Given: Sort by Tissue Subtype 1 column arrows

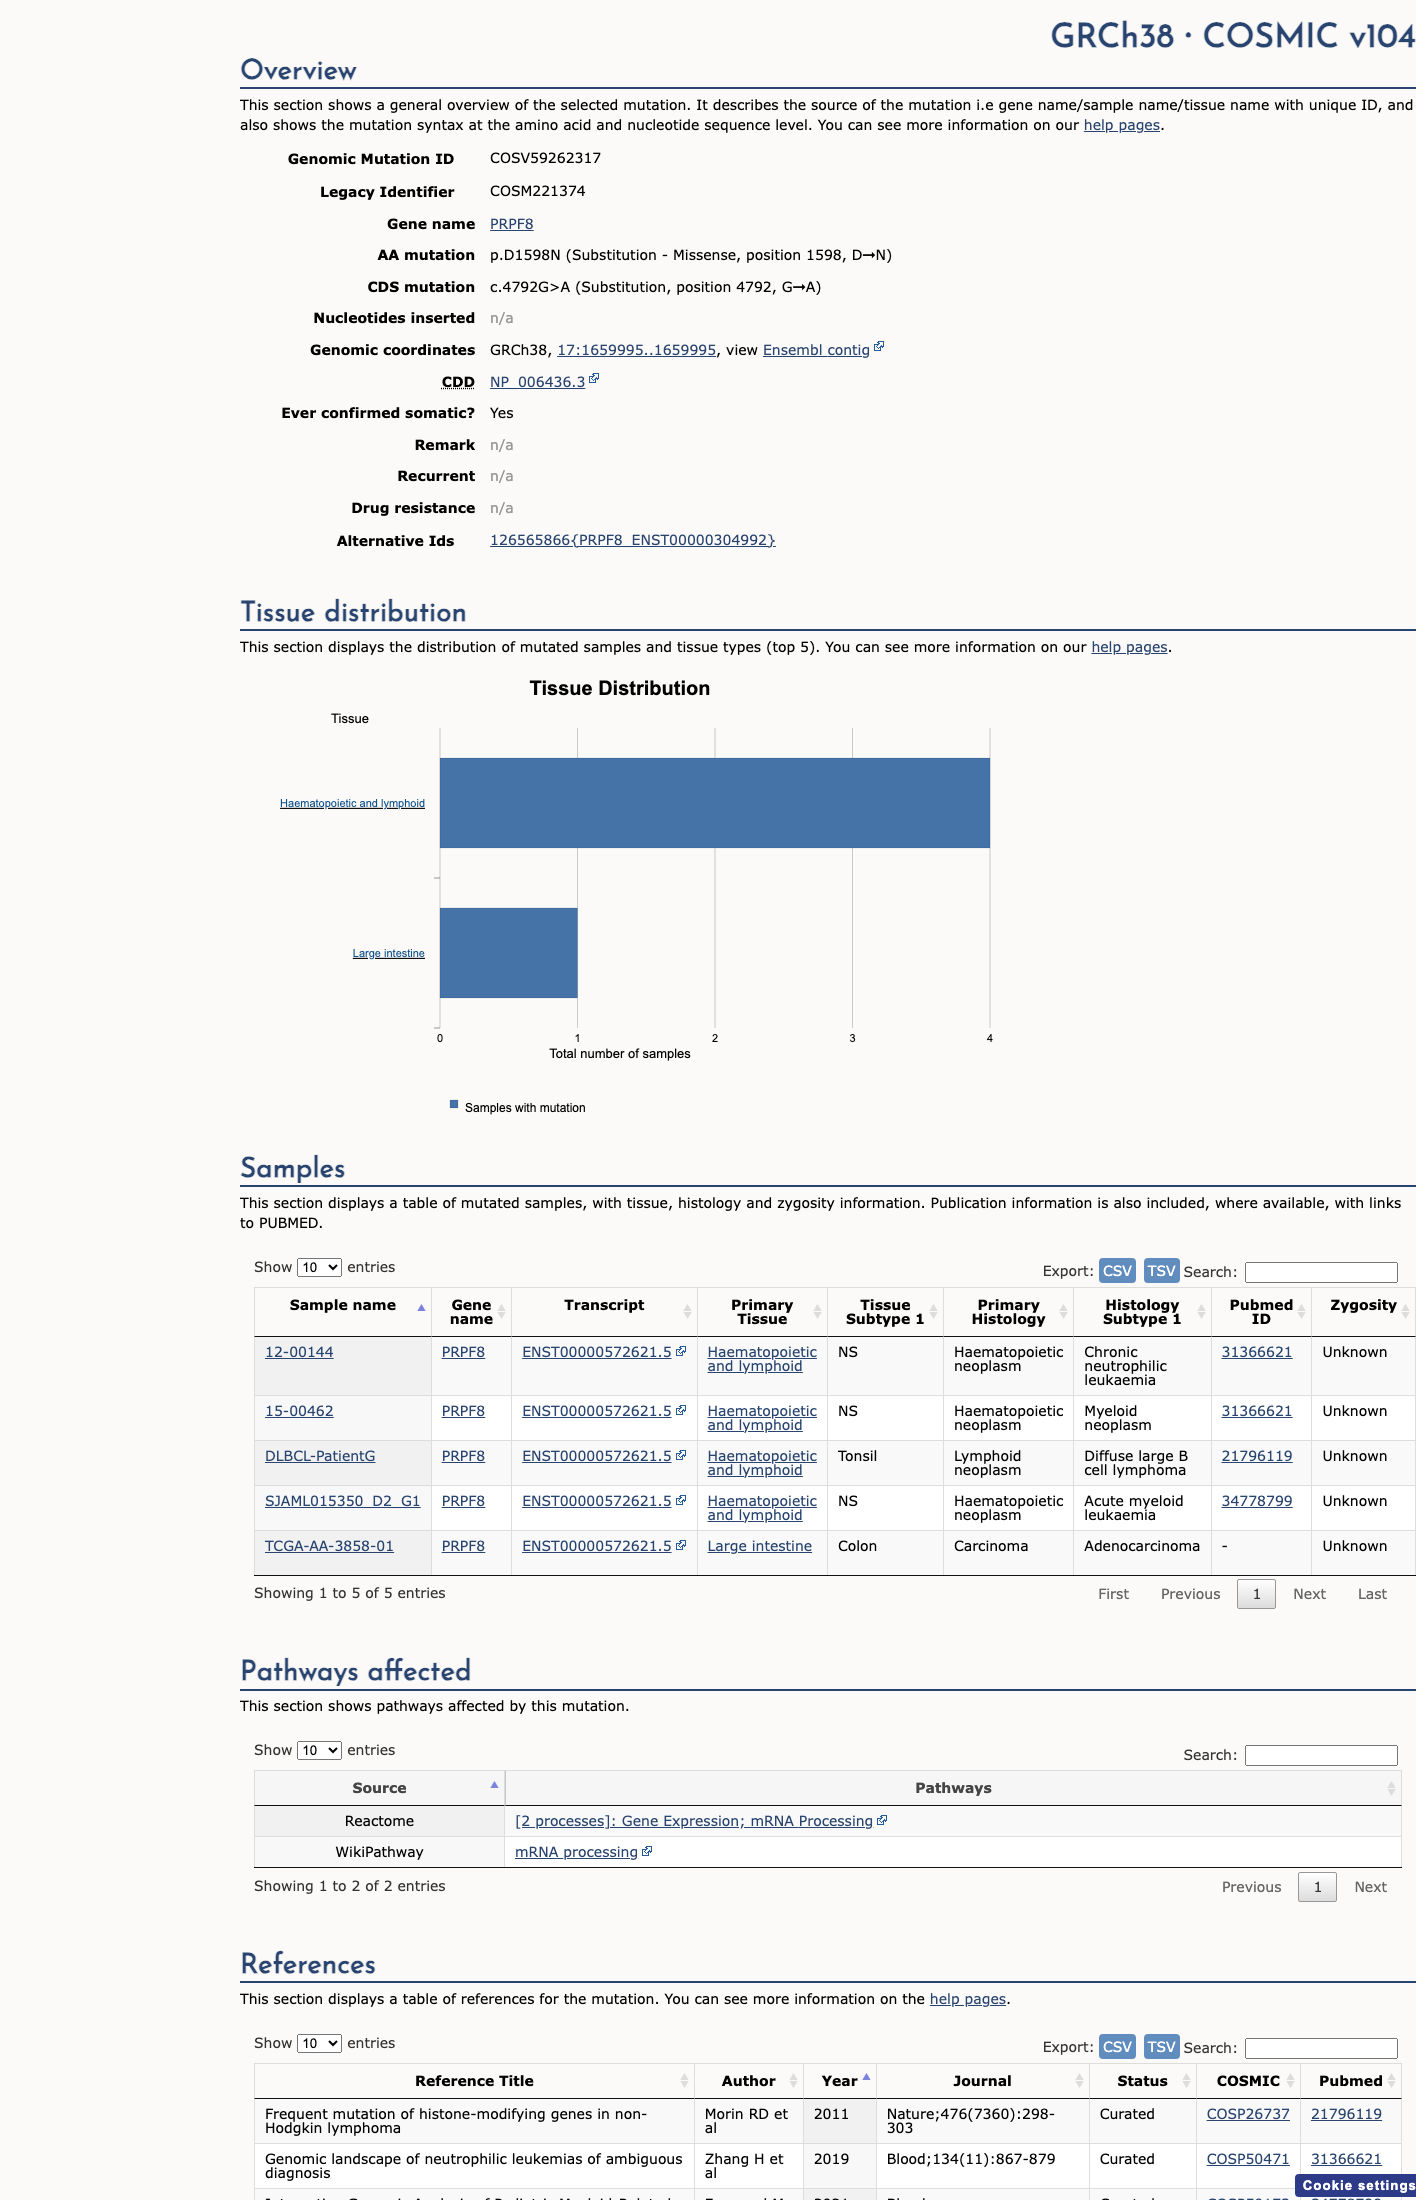Looking at the screenshot, I should click(933, 1311).
